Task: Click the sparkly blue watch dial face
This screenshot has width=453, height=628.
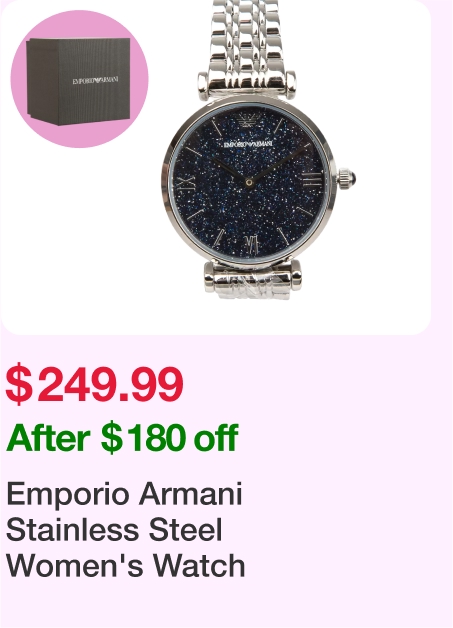Action: coord(248,182)
